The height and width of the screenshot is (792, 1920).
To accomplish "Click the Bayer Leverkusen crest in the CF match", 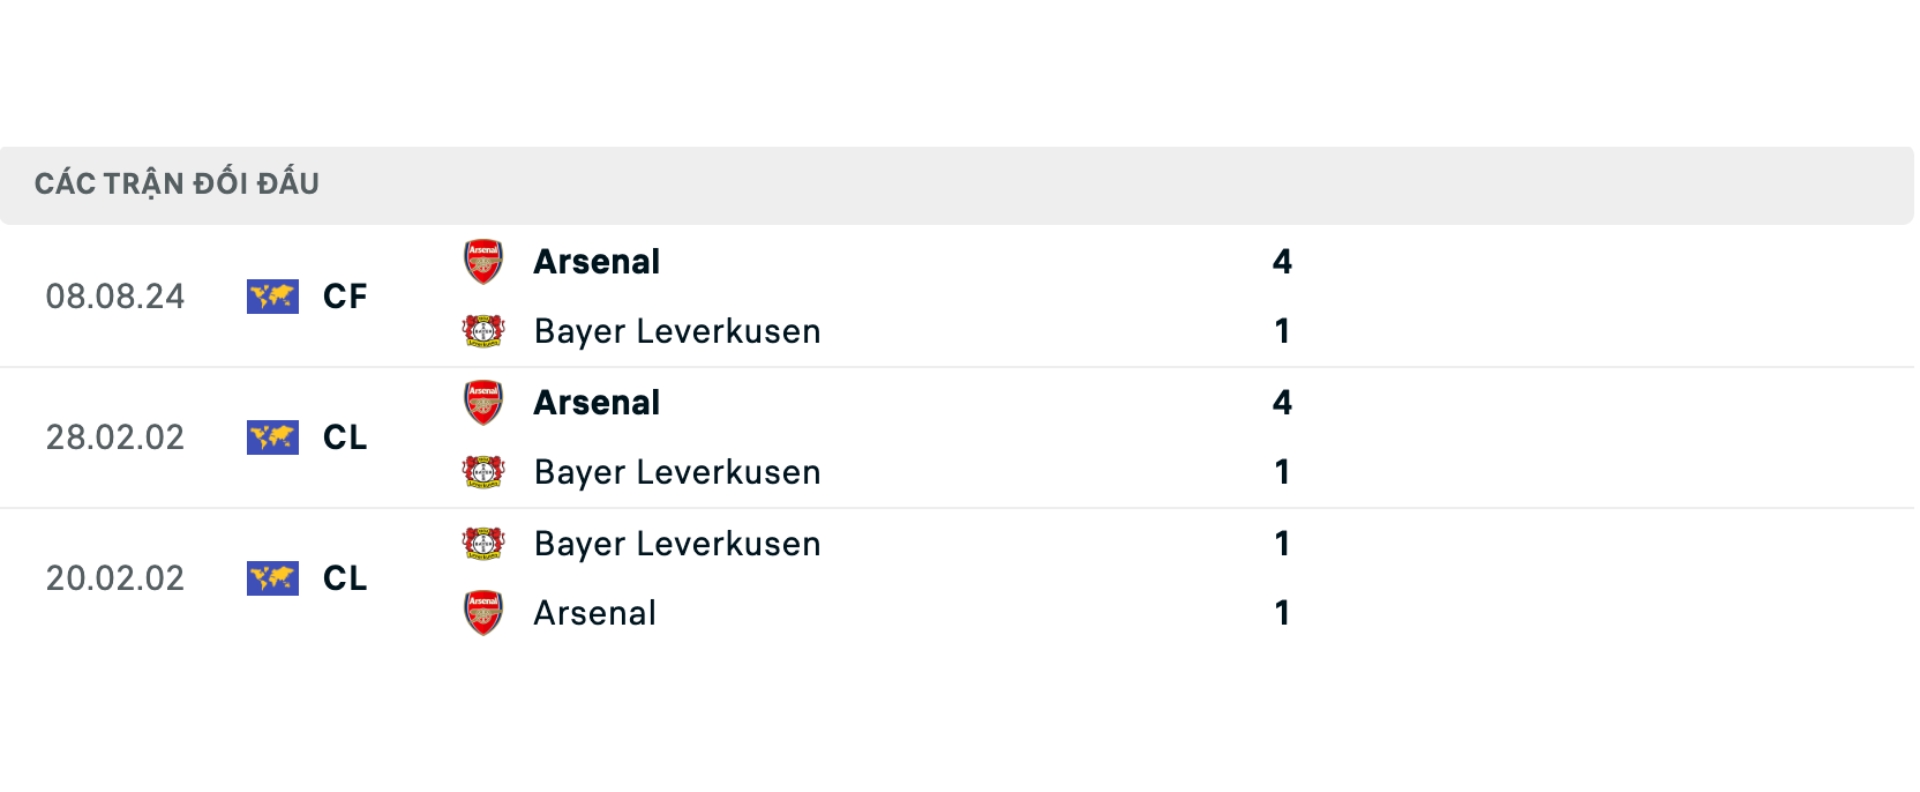I will pos(484,330).
